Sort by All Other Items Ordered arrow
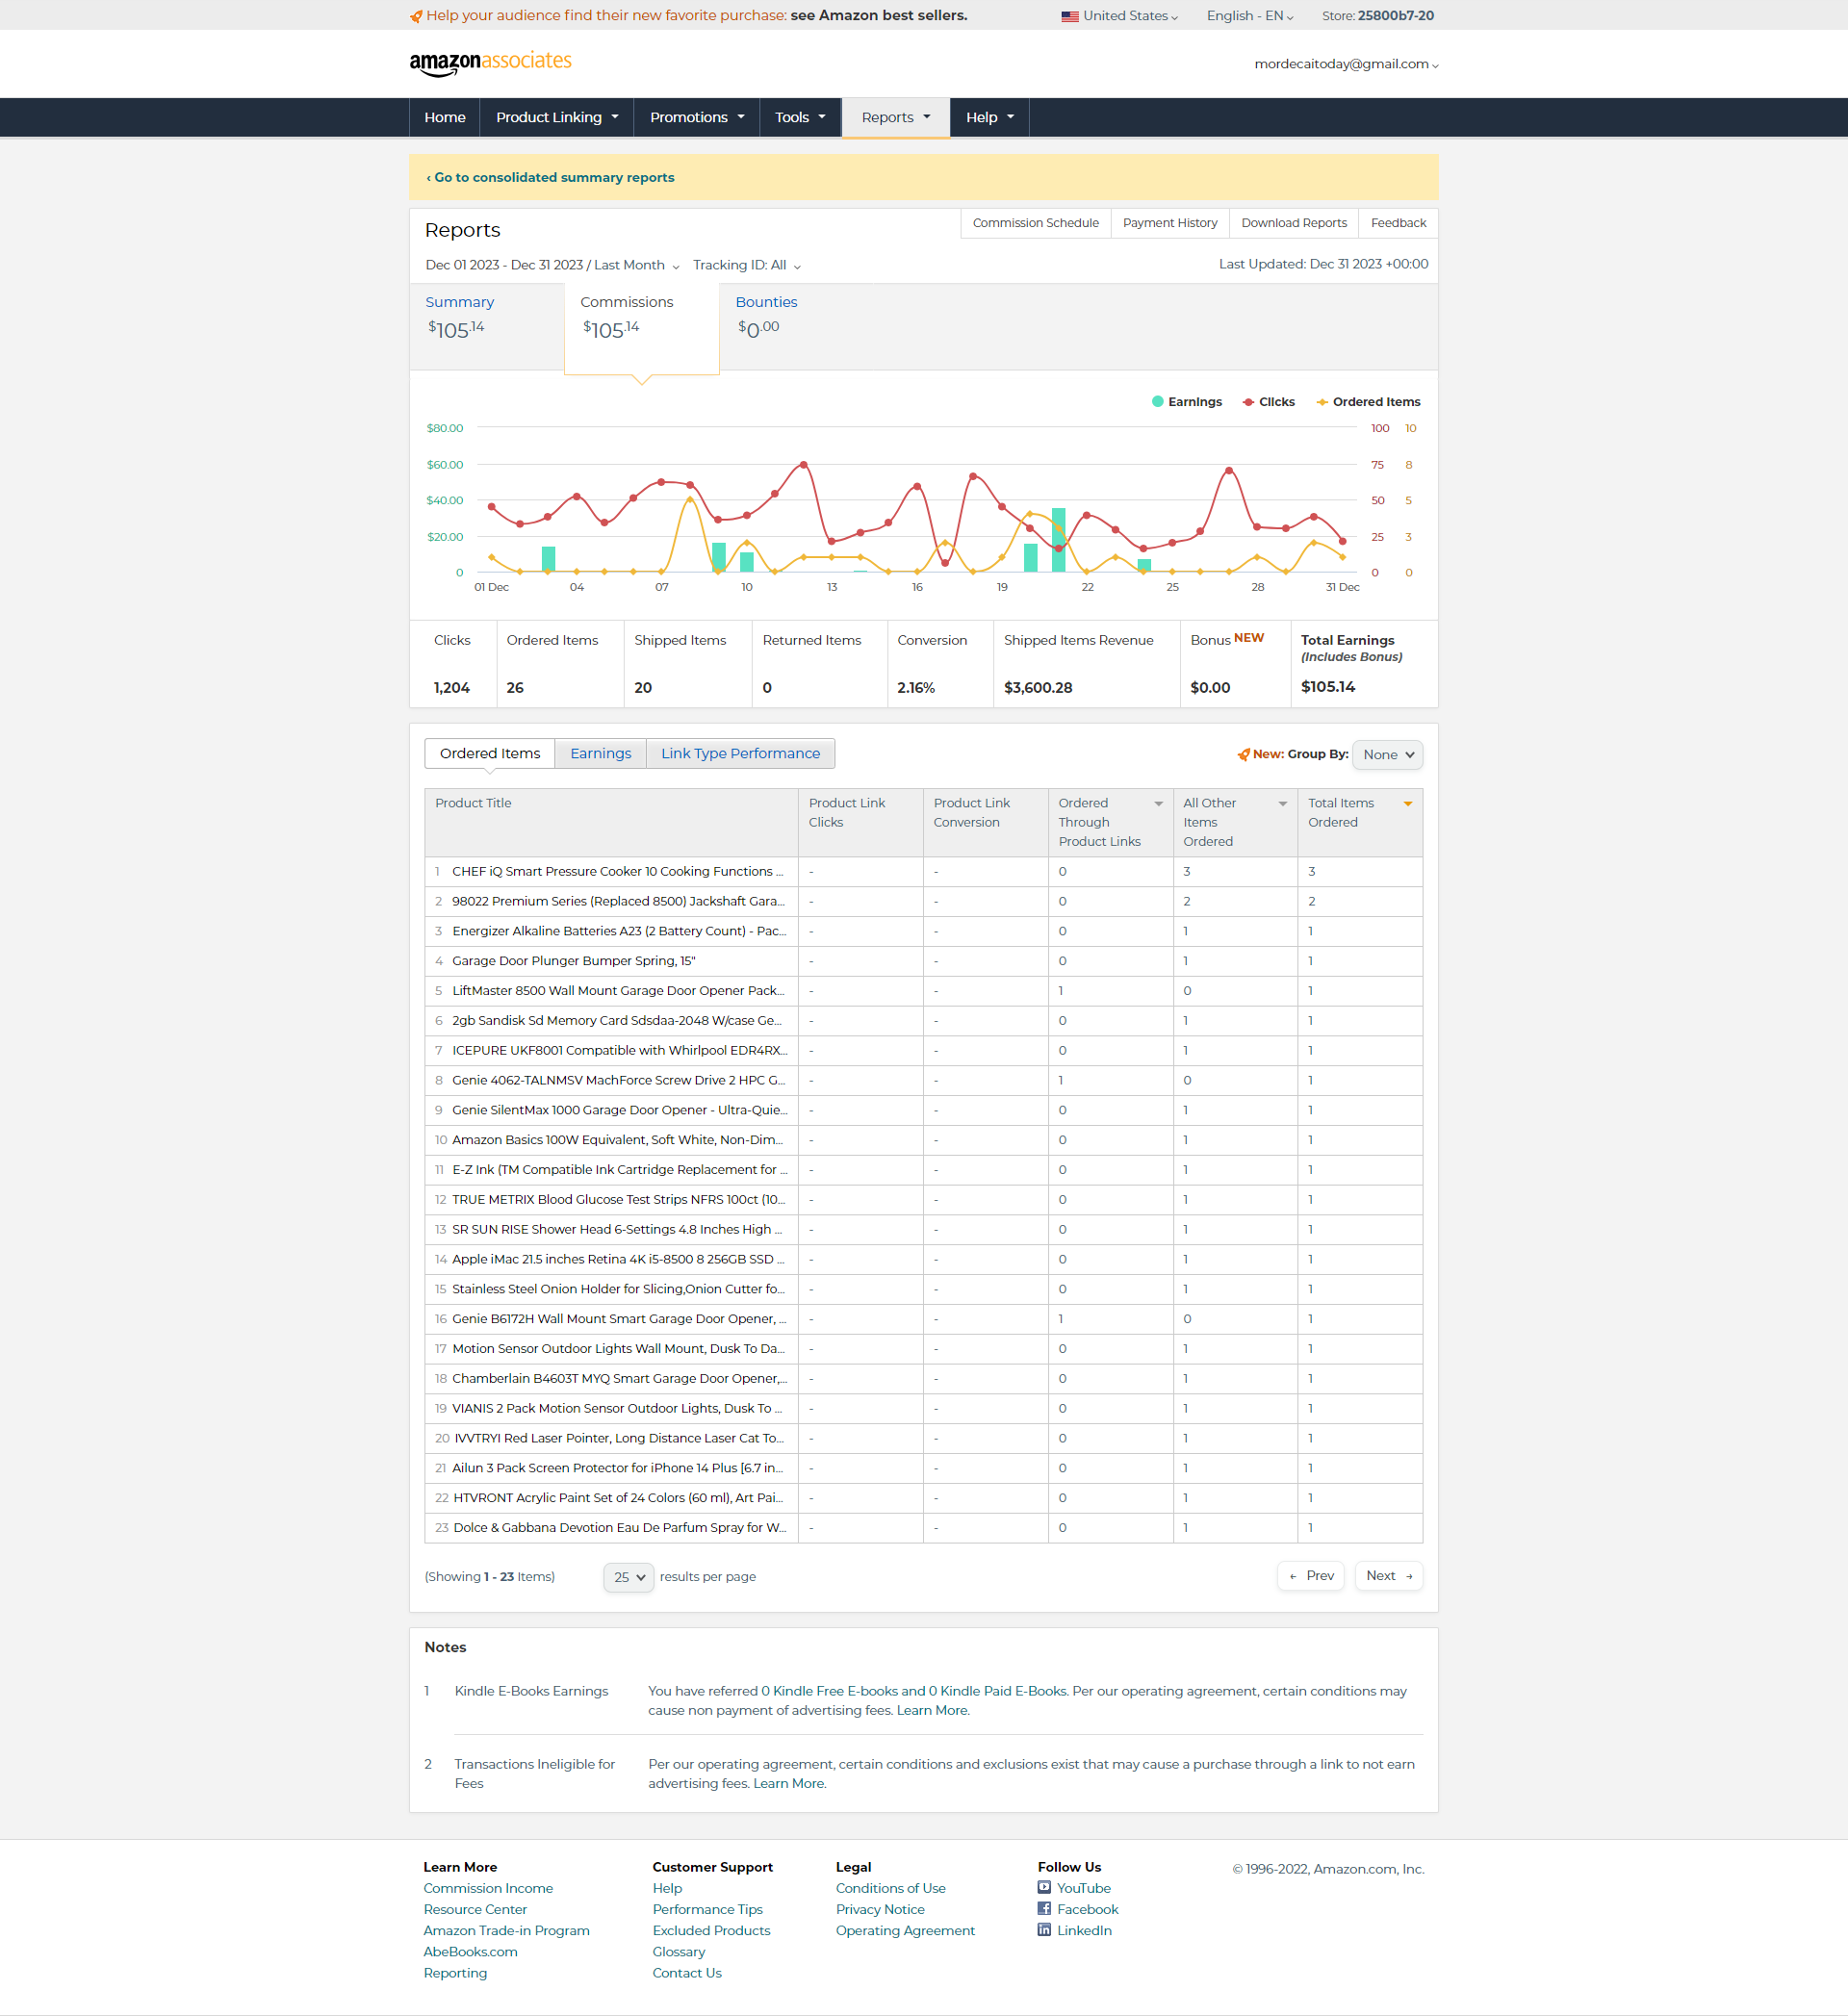1848x2016 pixels. pyautogui.click(x=1282, y=803)
